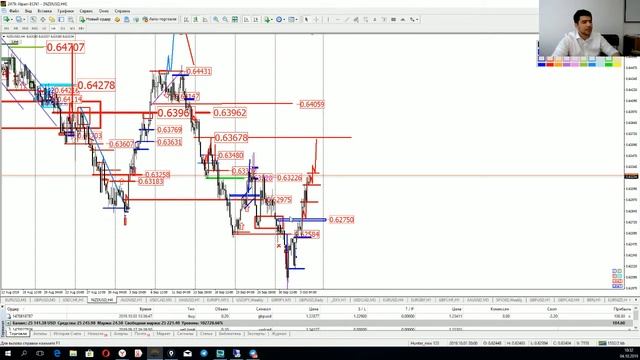Switch chart to candlesticks icon
Image resolution: width=640 pixels, height=360 pixels.
(x=196, y=19)
